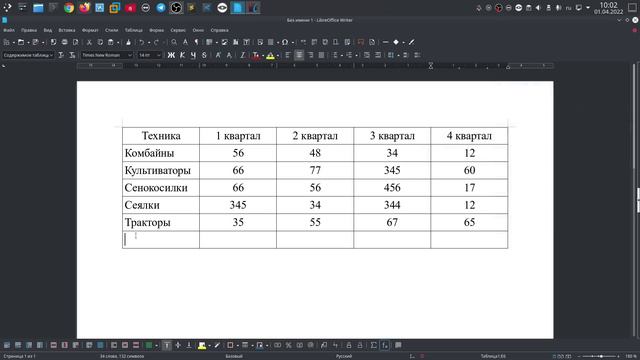Click the table borders icon
Screen dimensions: 640x360
230,345
